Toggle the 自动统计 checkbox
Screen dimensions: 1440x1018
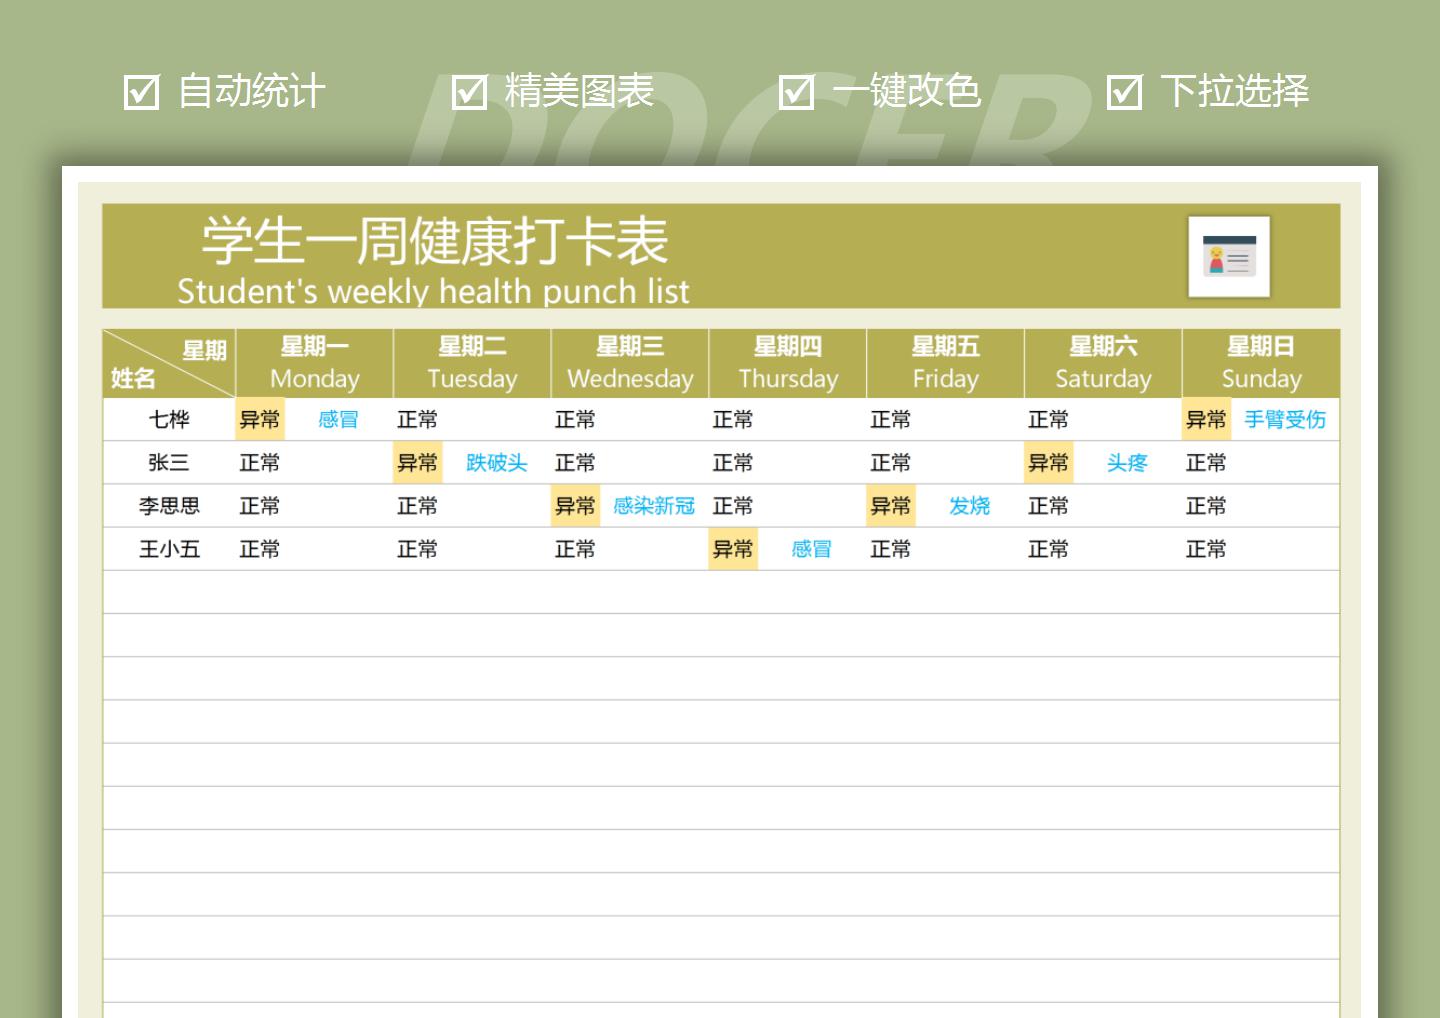pyautogui.click(x=141, y=92)
